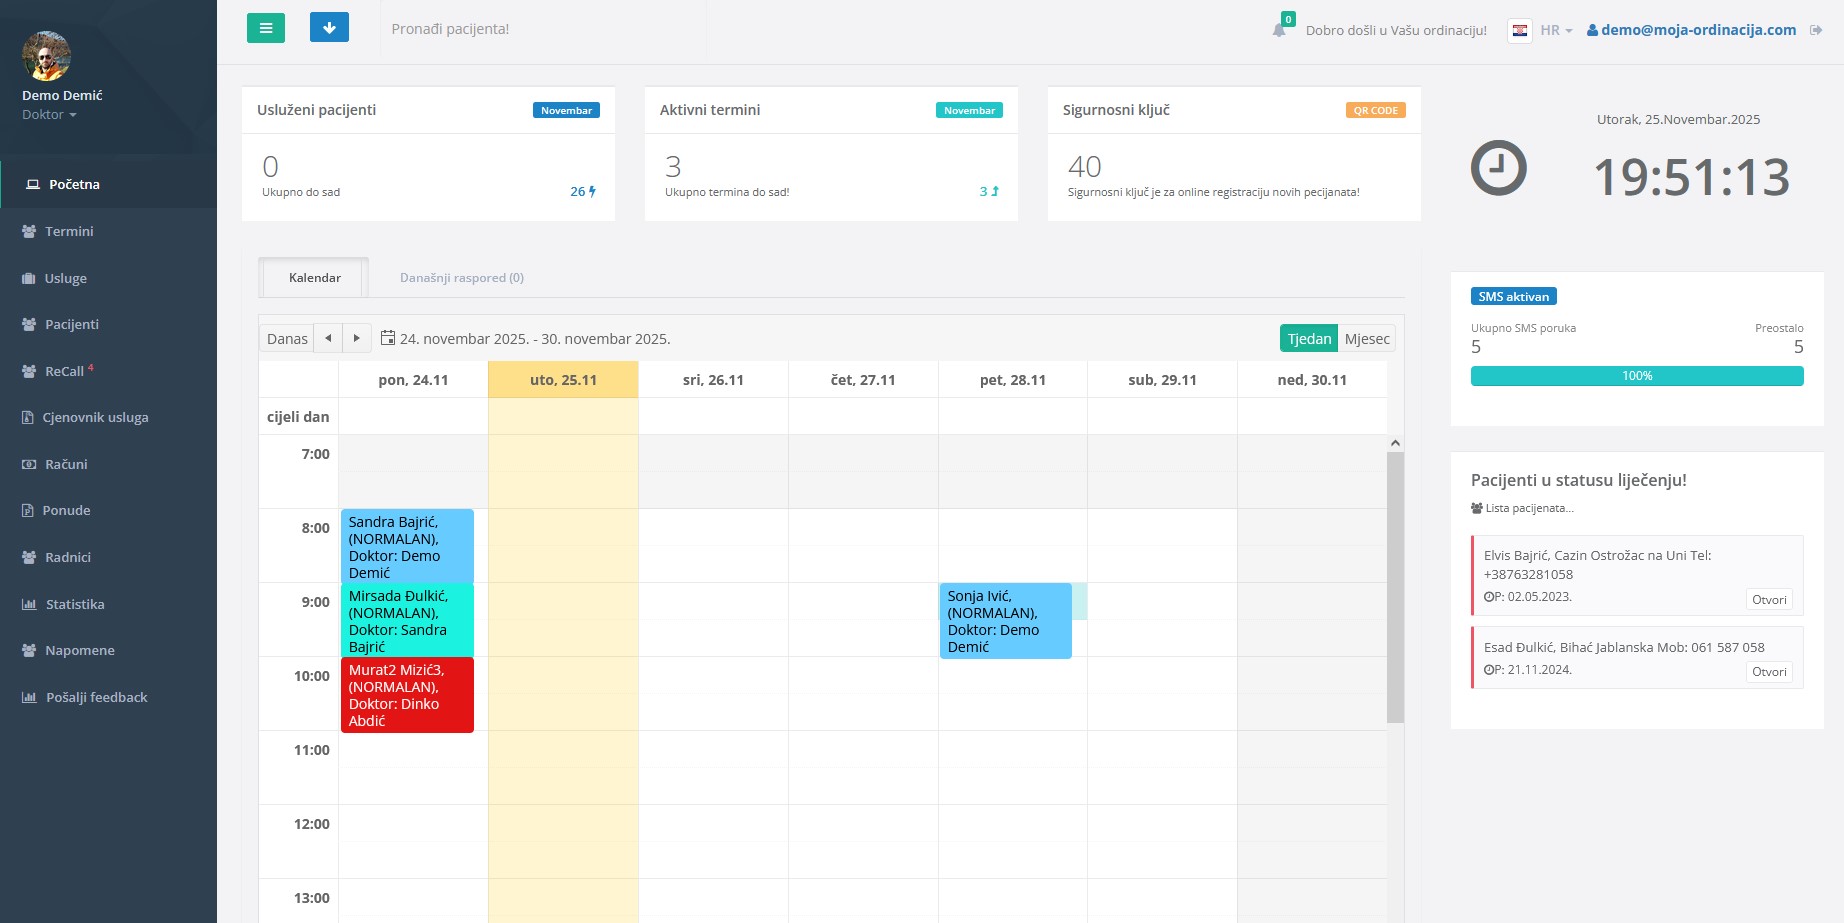Screen dimensions: 1844x923
Task: Click the SMS 100% progress bar
Action: pyautogui.click(x=1636, y=376)
